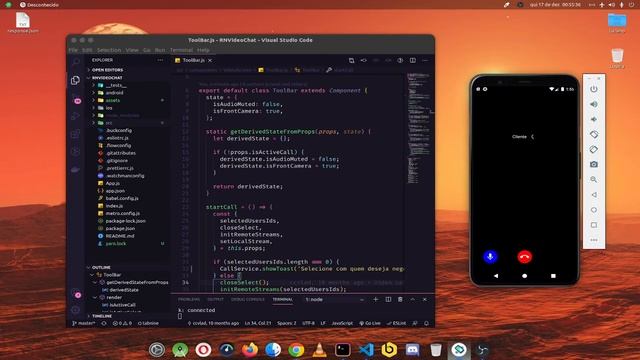Collapse getDerivedStateFromProps in outline

(95, 282)
